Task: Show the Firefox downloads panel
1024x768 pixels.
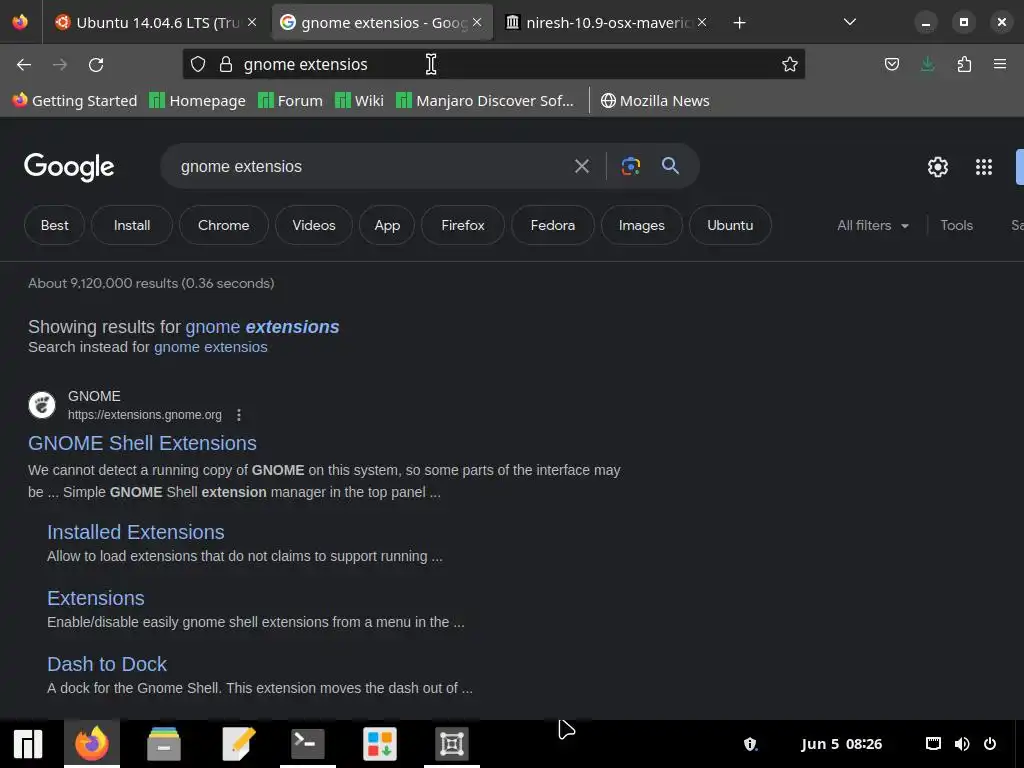Action: click(927, 64)
